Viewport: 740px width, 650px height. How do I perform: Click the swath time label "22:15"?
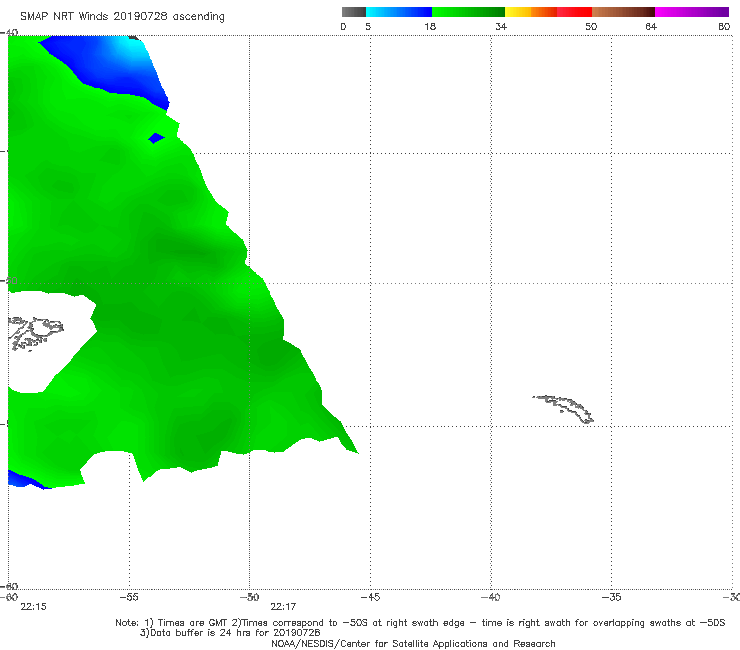click(34, 607)
